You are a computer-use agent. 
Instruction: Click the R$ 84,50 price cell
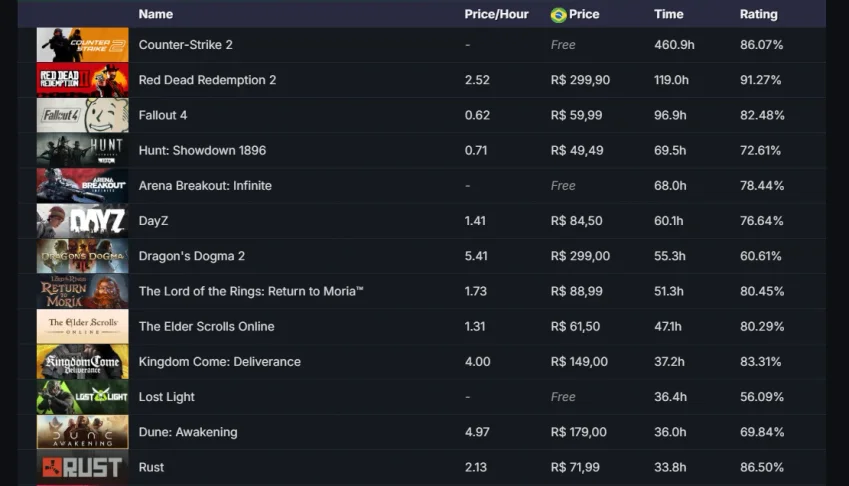576,221
